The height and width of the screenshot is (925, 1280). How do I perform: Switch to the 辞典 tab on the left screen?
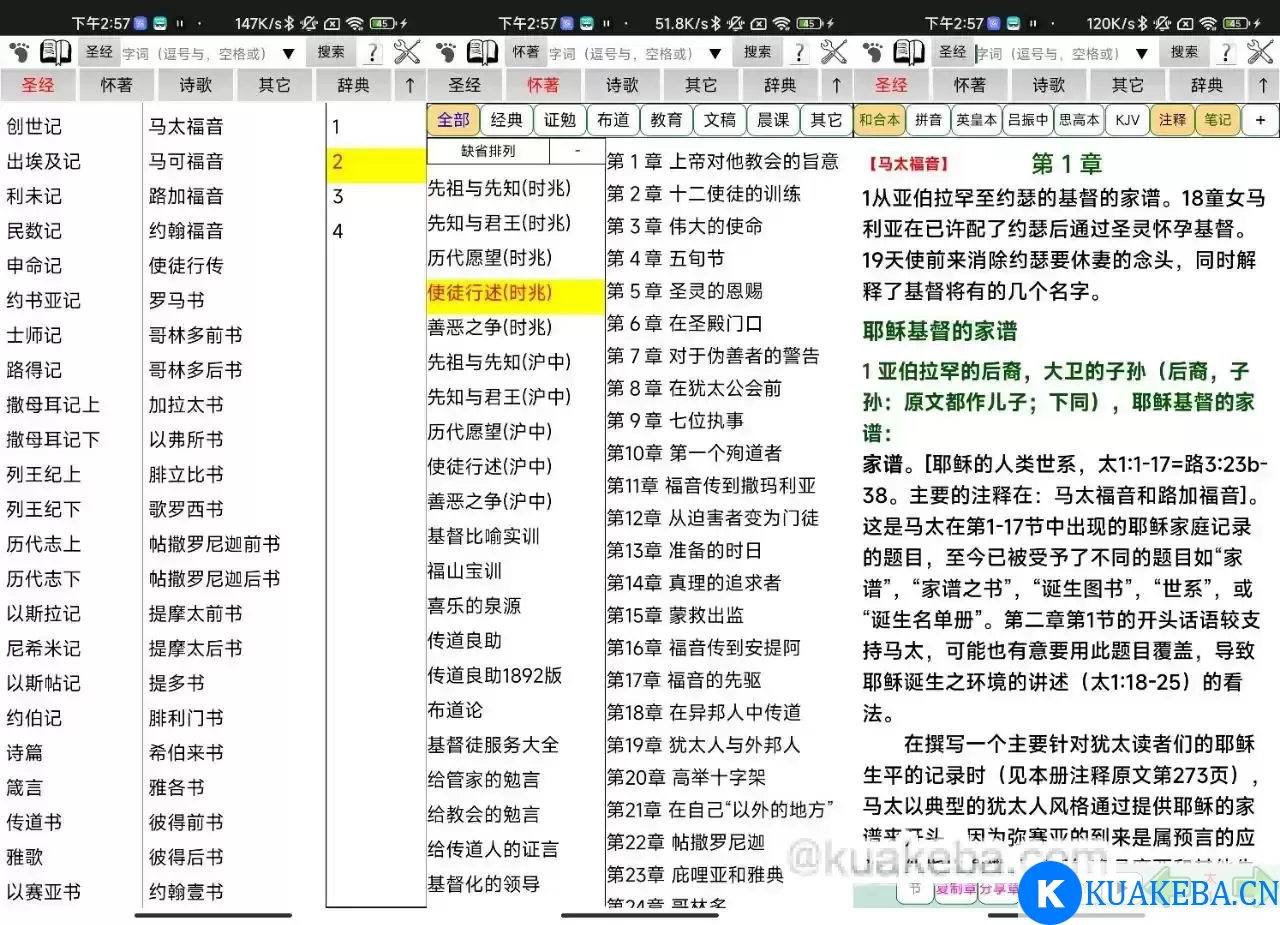pyautogui.click(x=354, y=86)
